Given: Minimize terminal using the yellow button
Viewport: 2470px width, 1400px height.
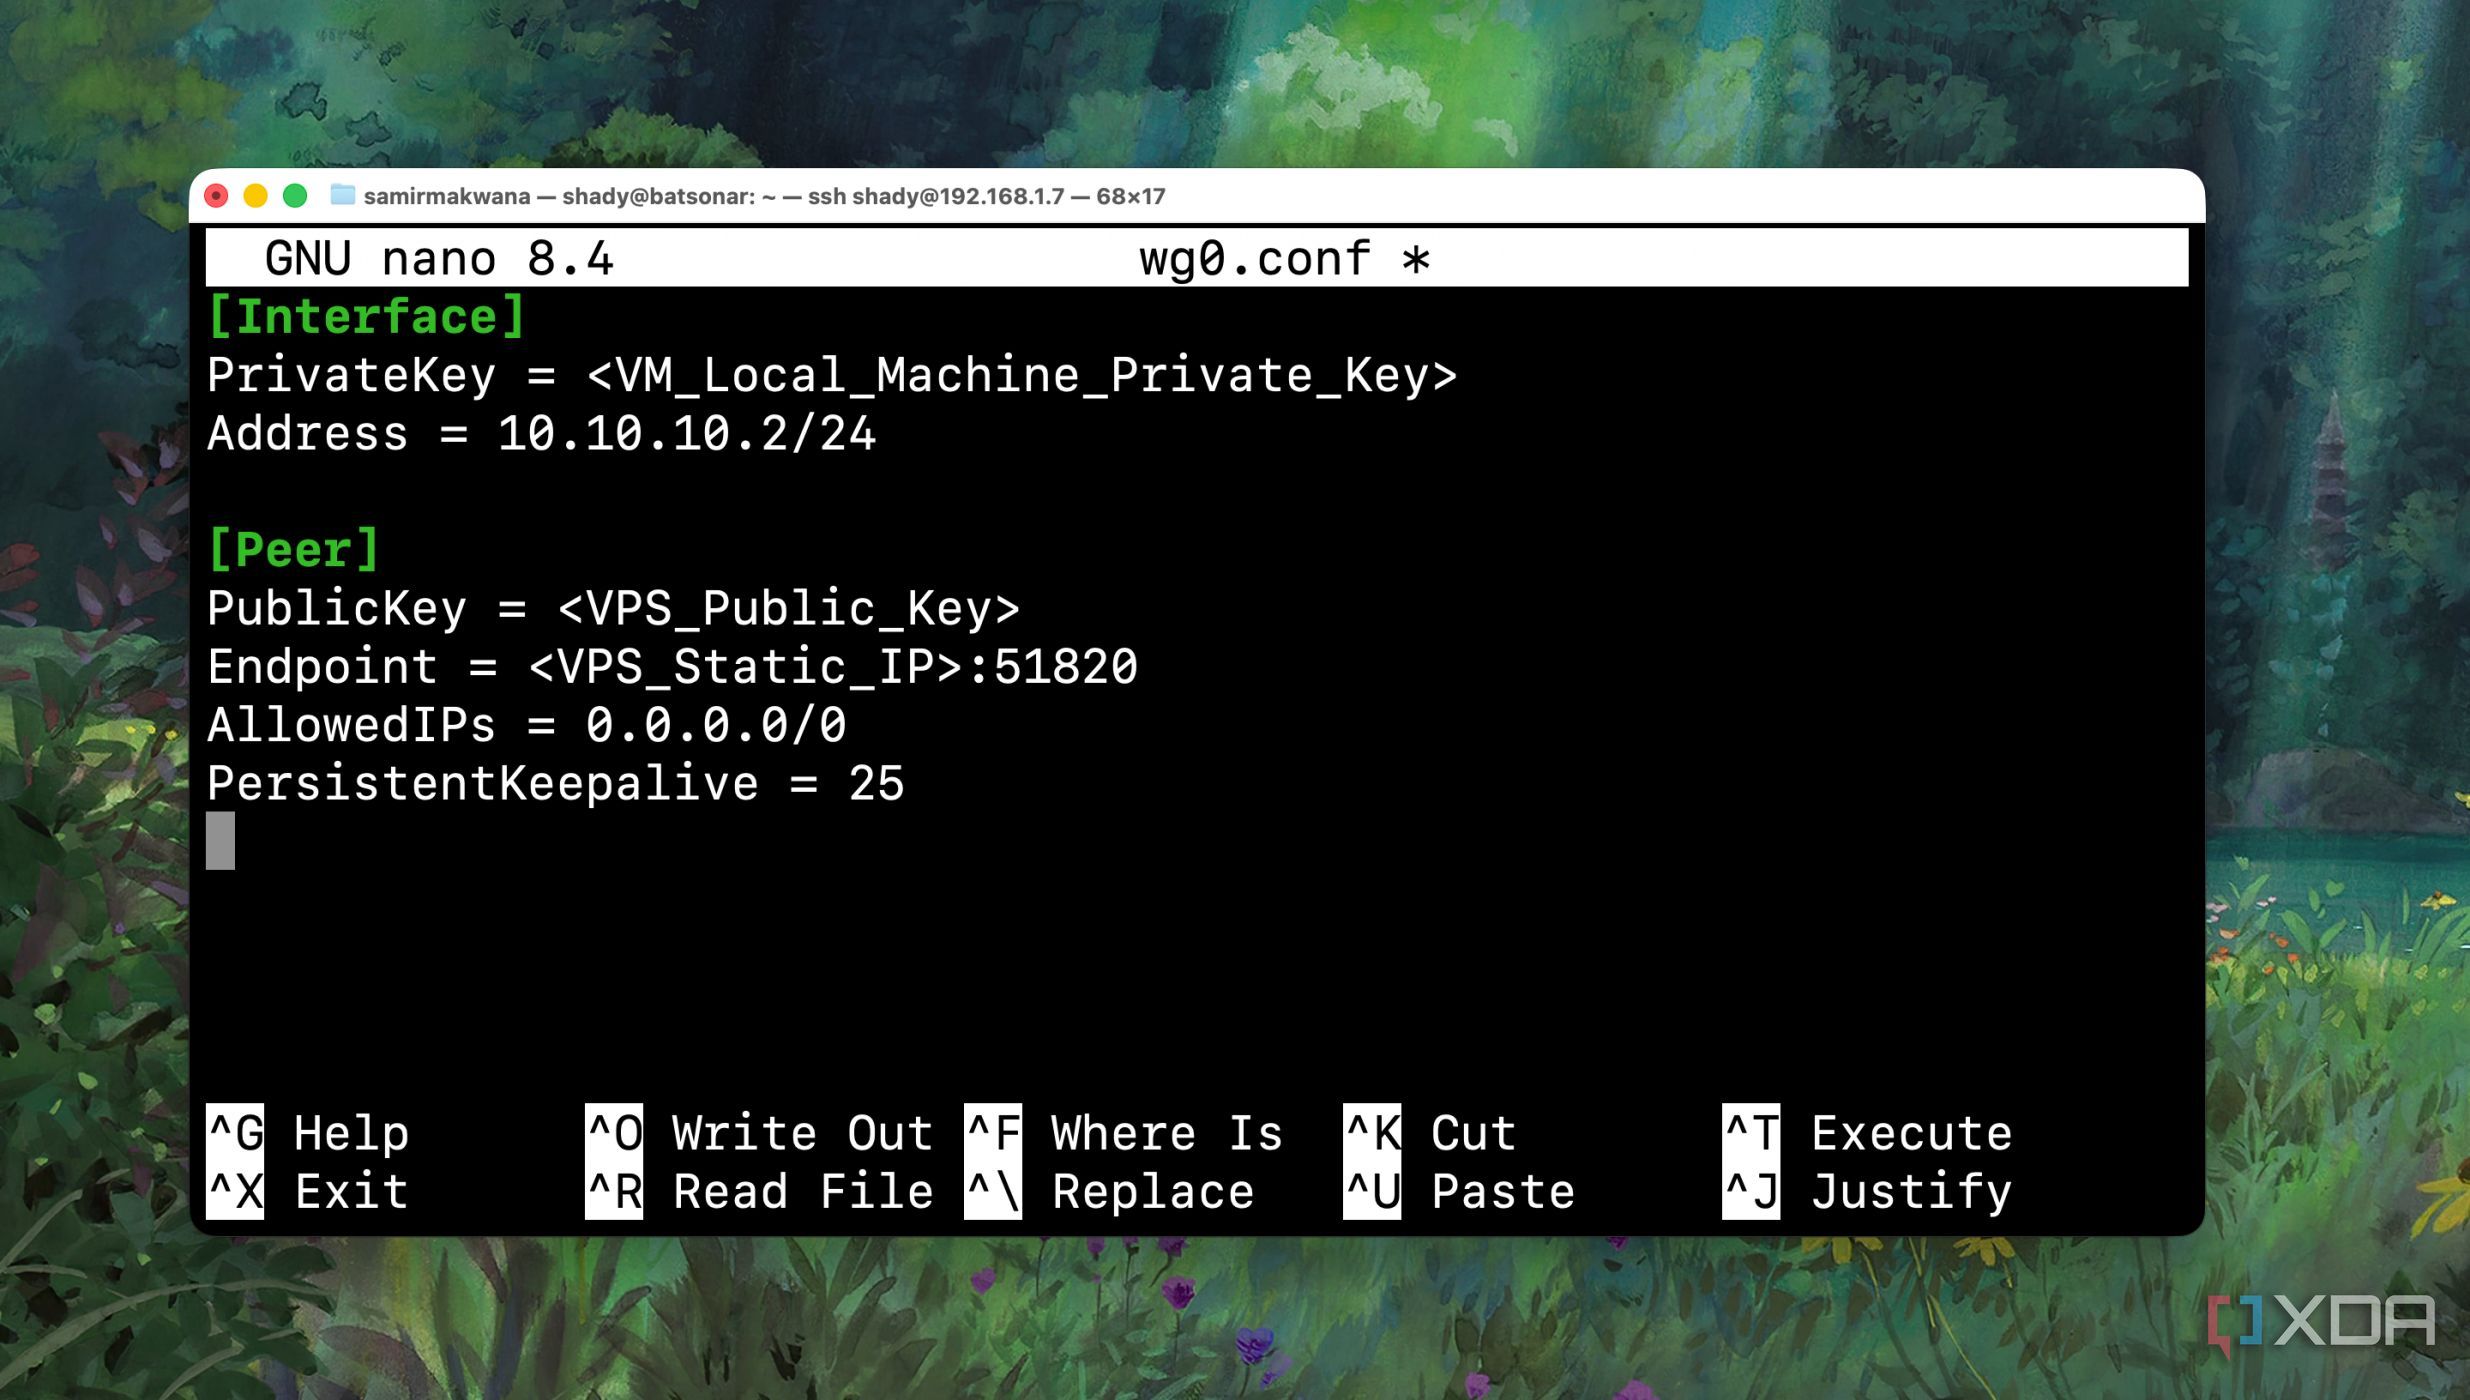Looking at the screenshot, I should 255,196.
